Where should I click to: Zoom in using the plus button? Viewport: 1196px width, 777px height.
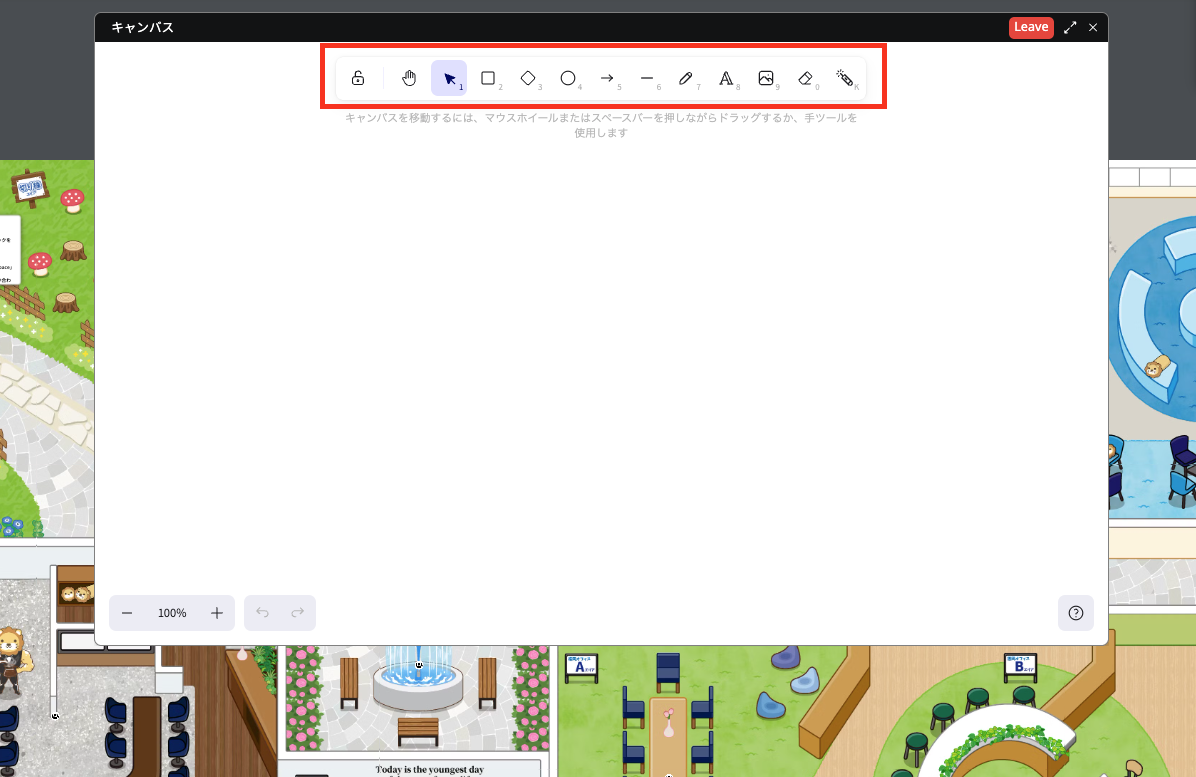tap(217, 613)
